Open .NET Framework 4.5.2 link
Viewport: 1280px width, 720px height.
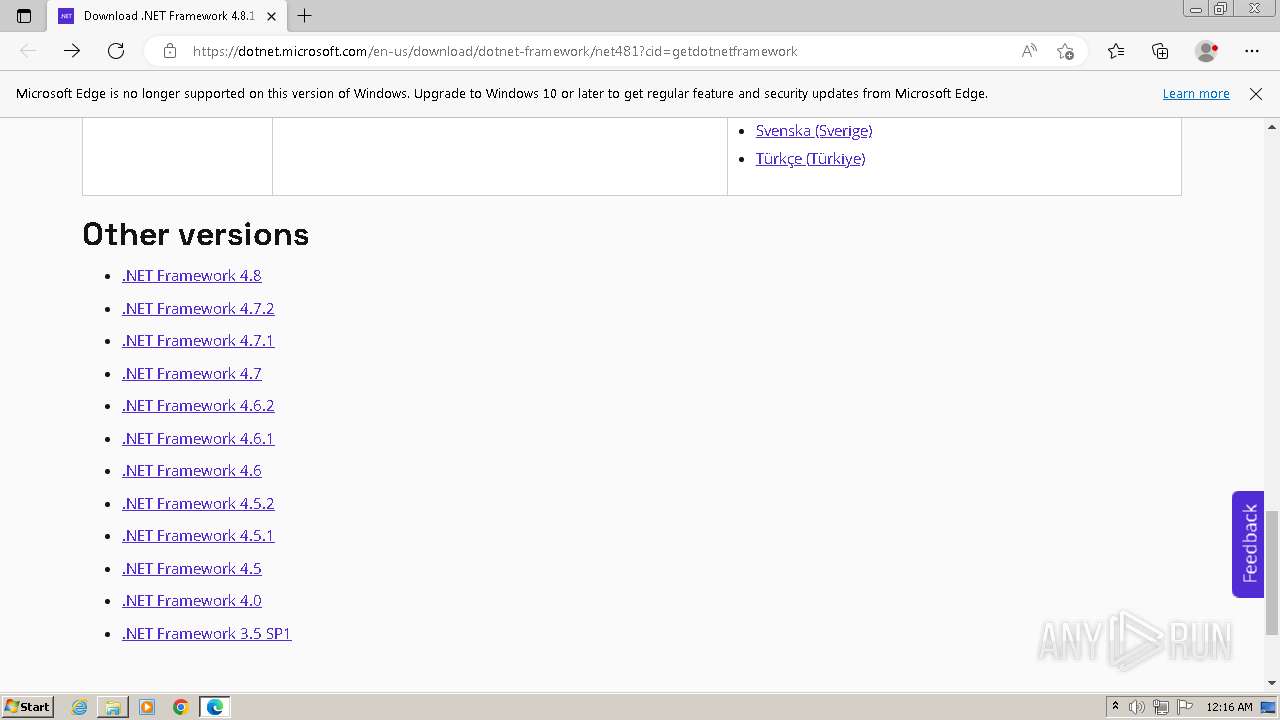(x=198, y=504)
